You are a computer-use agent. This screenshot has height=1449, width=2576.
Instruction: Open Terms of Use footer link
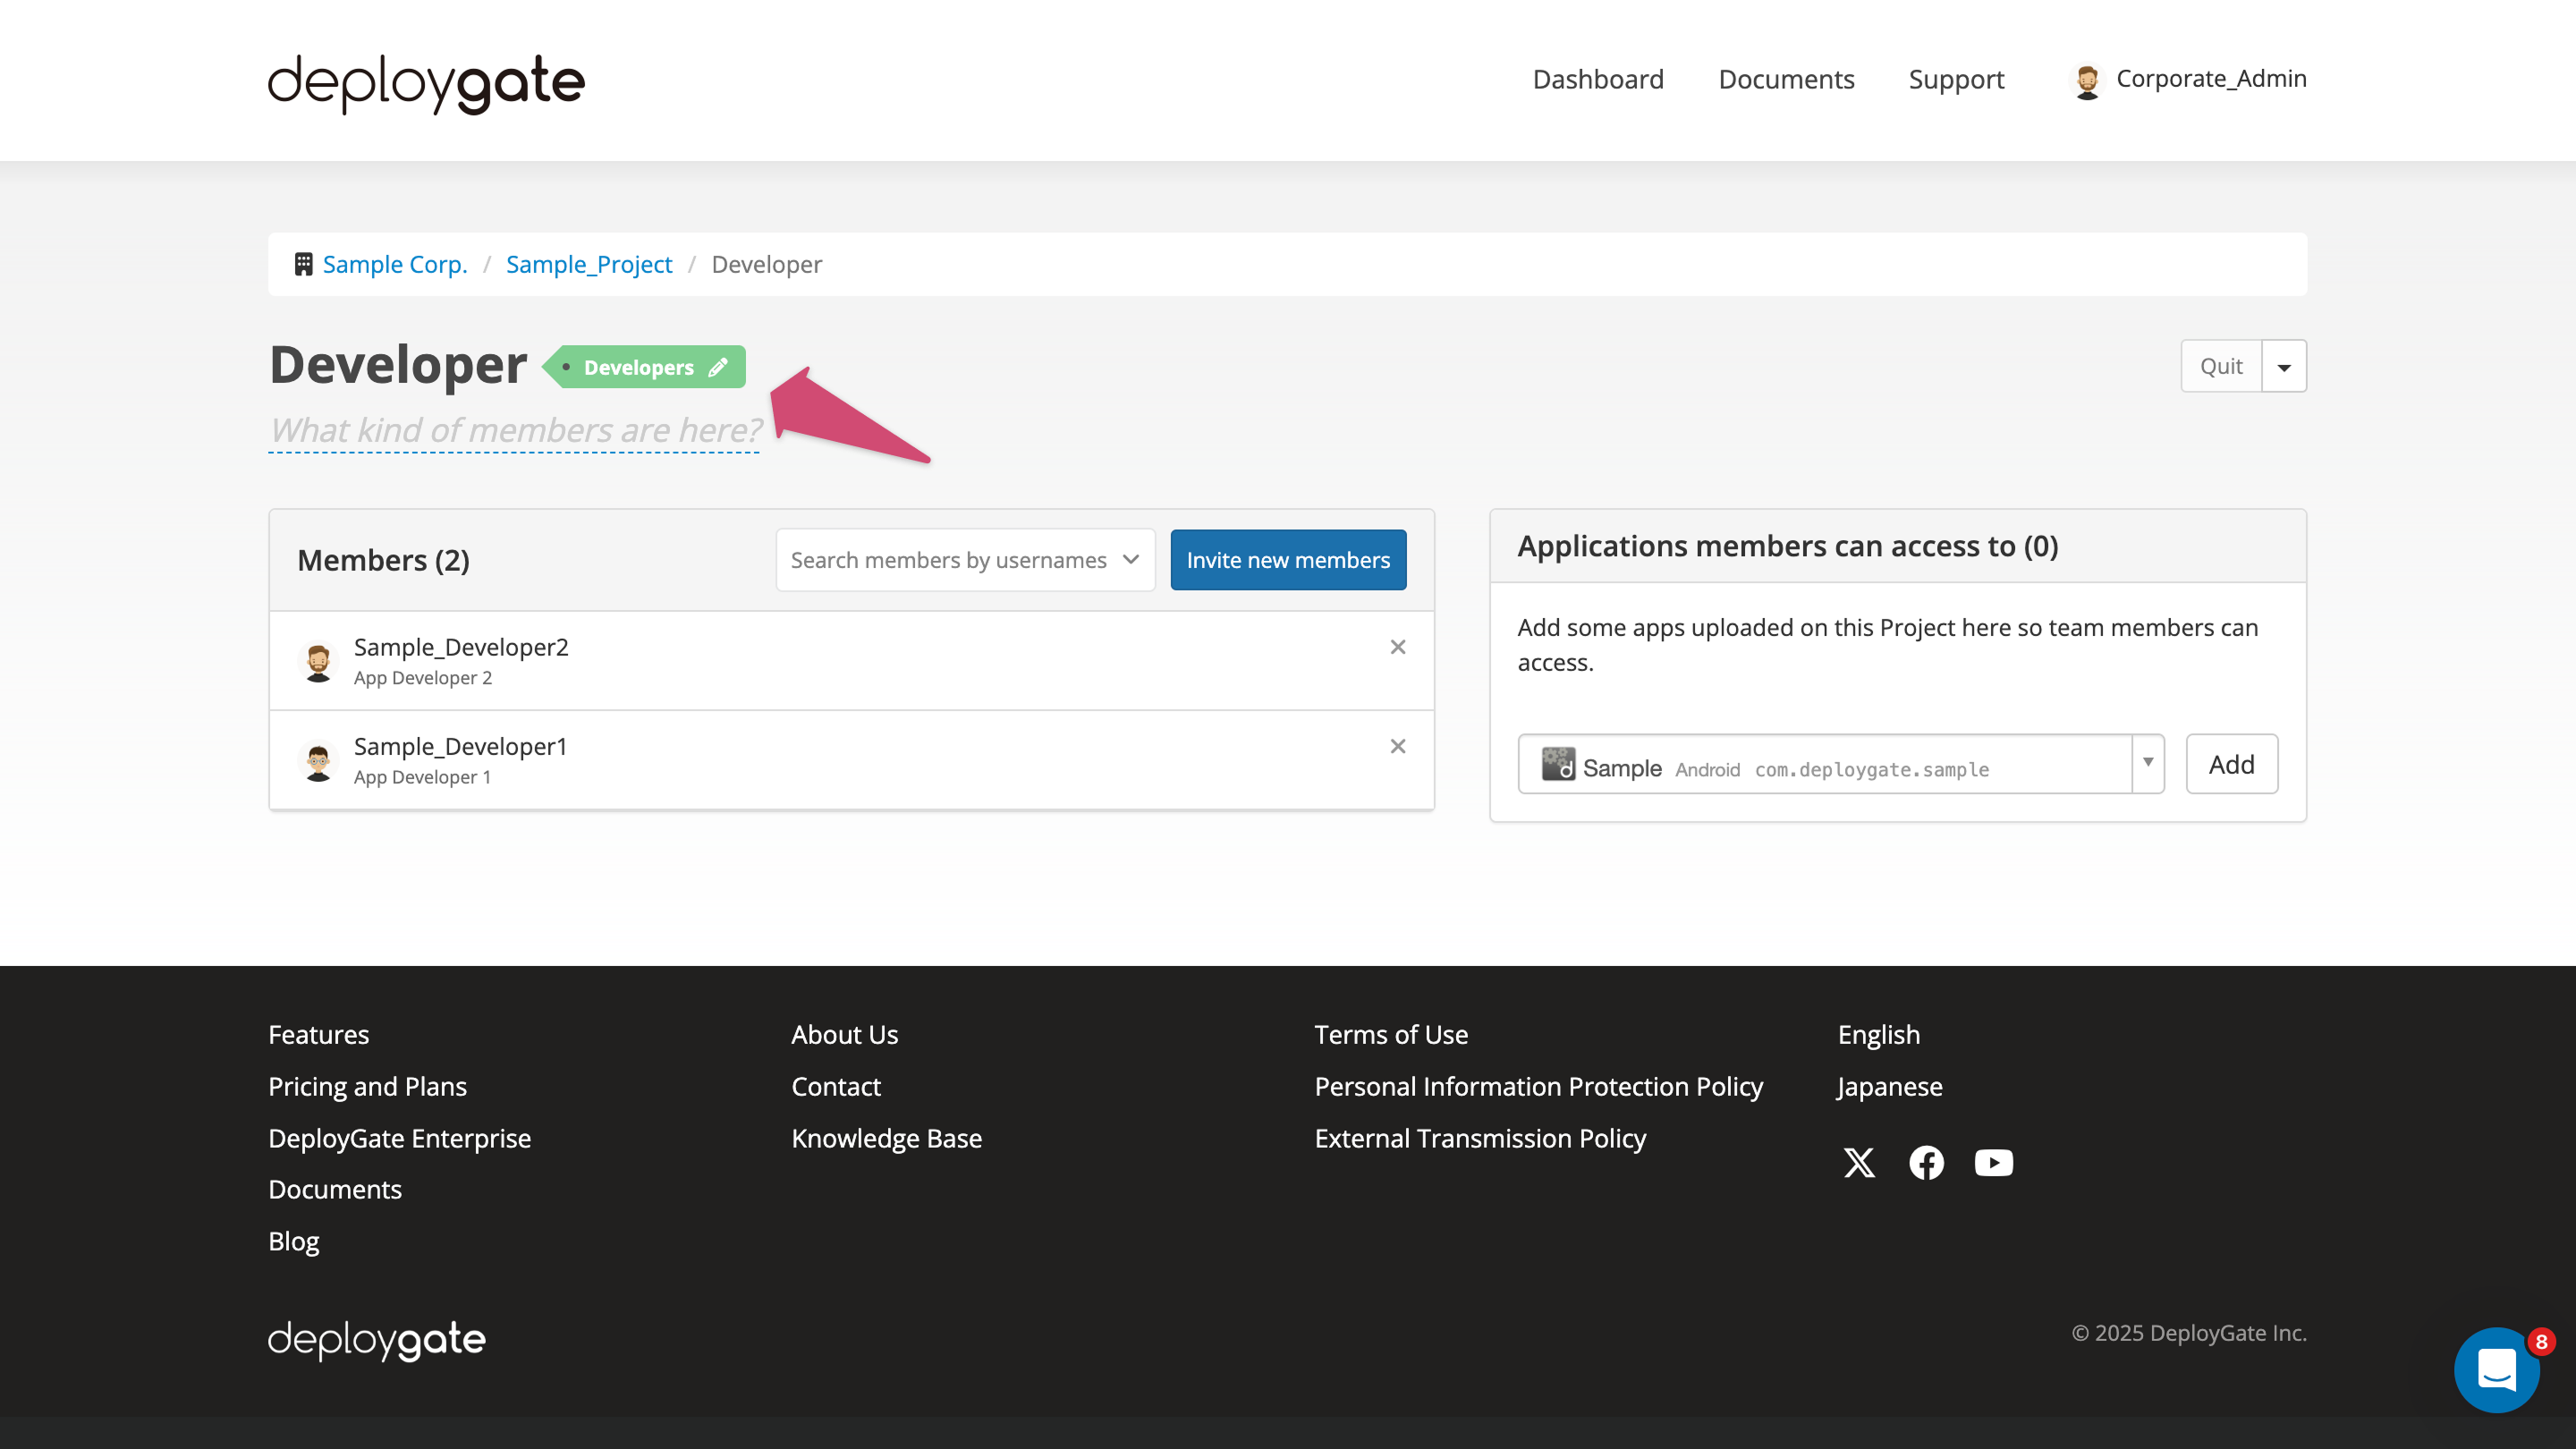pos(1391,1034)
